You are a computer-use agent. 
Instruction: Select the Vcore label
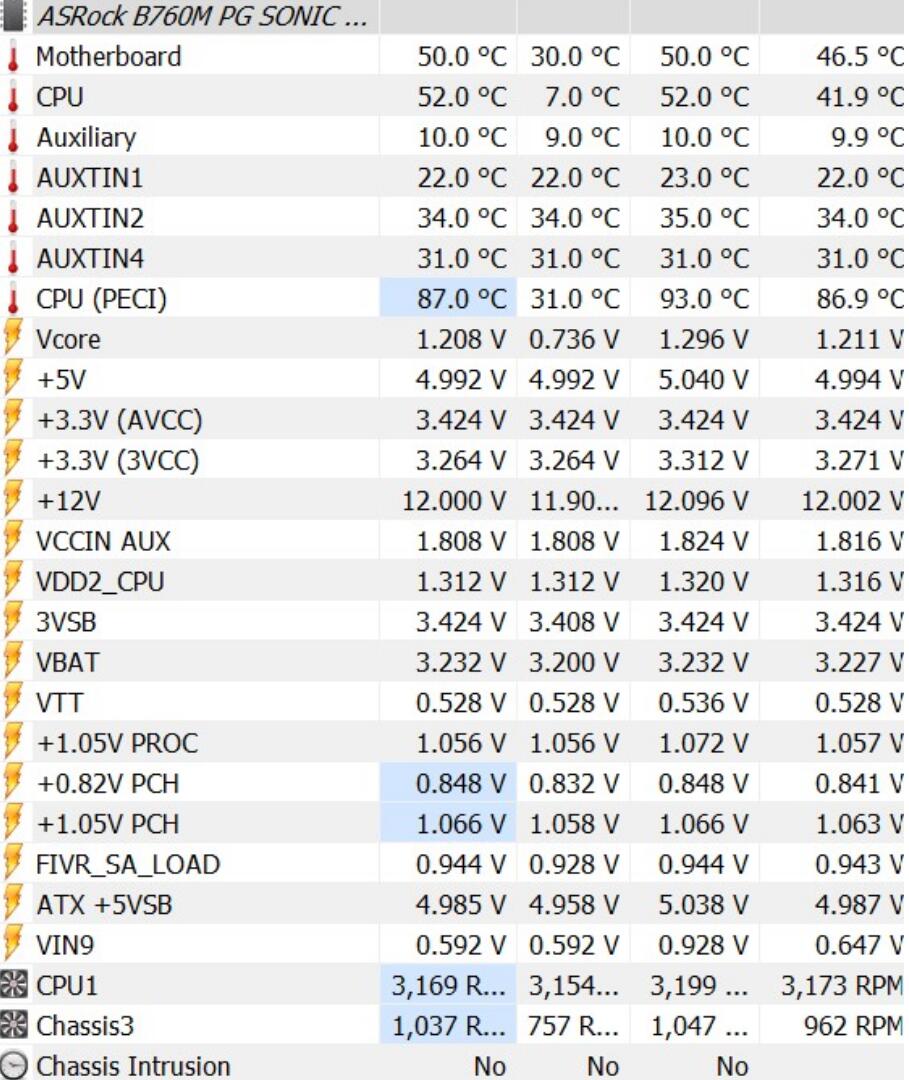(x=68, y=340)
